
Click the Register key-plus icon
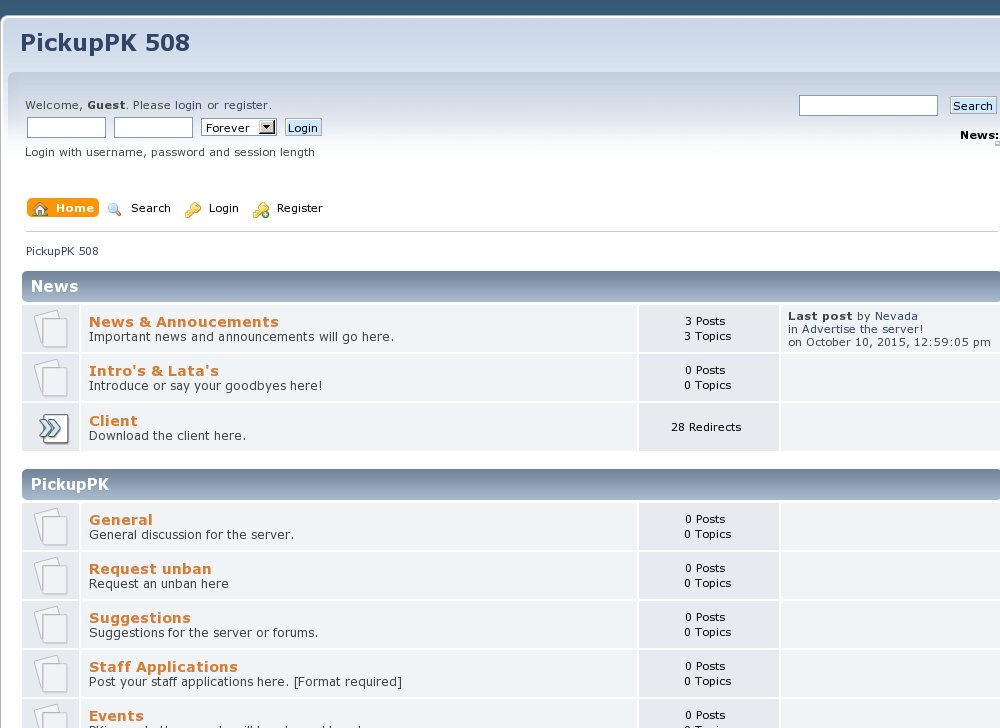tap(261, 209)
